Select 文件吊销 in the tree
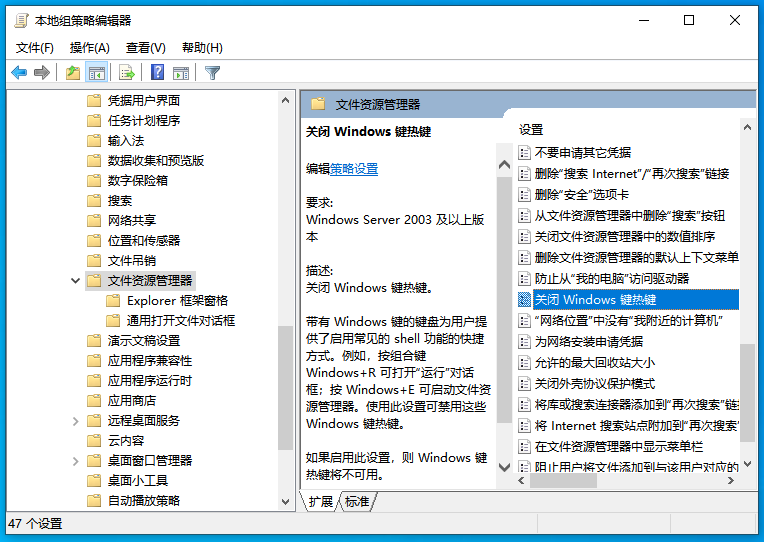The height and width of the screenshot is (542, 764). (132, 261)
